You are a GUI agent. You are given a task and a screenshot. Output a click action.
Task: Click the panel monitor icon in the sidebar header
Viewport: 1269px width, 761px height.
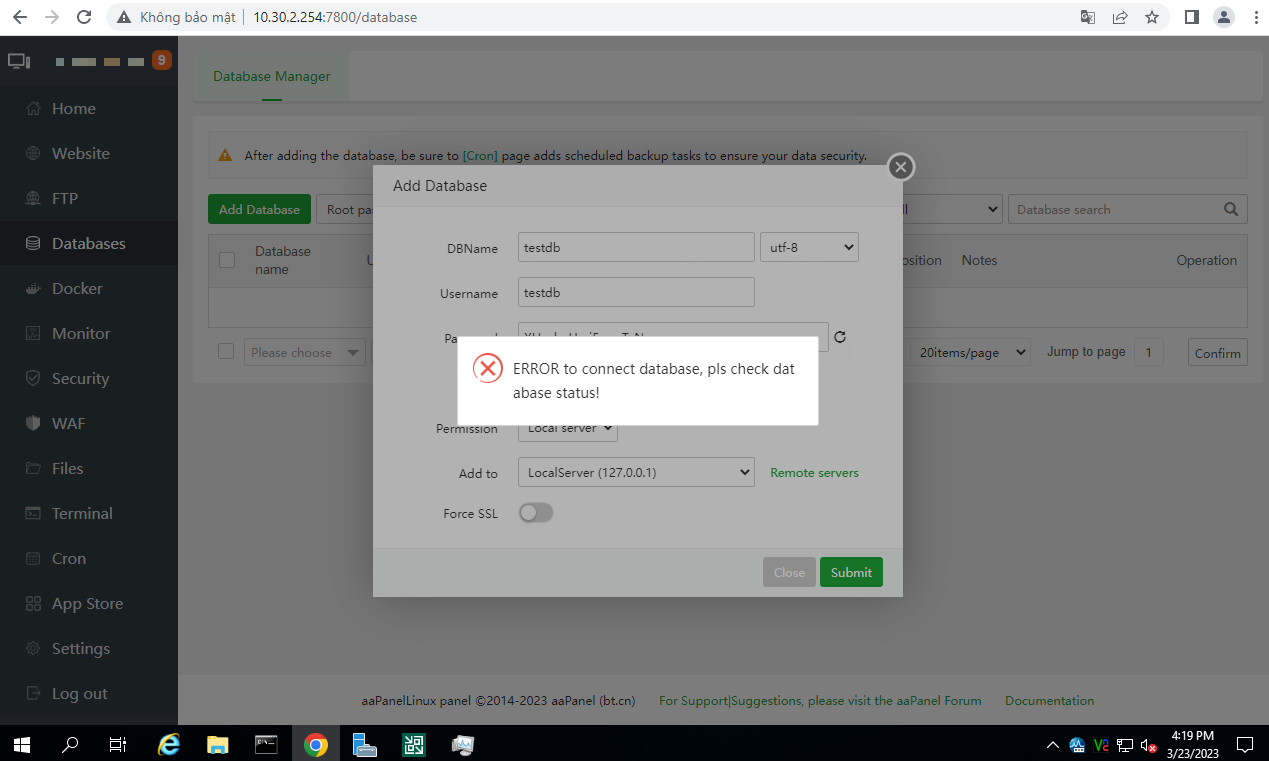point(19,61)
